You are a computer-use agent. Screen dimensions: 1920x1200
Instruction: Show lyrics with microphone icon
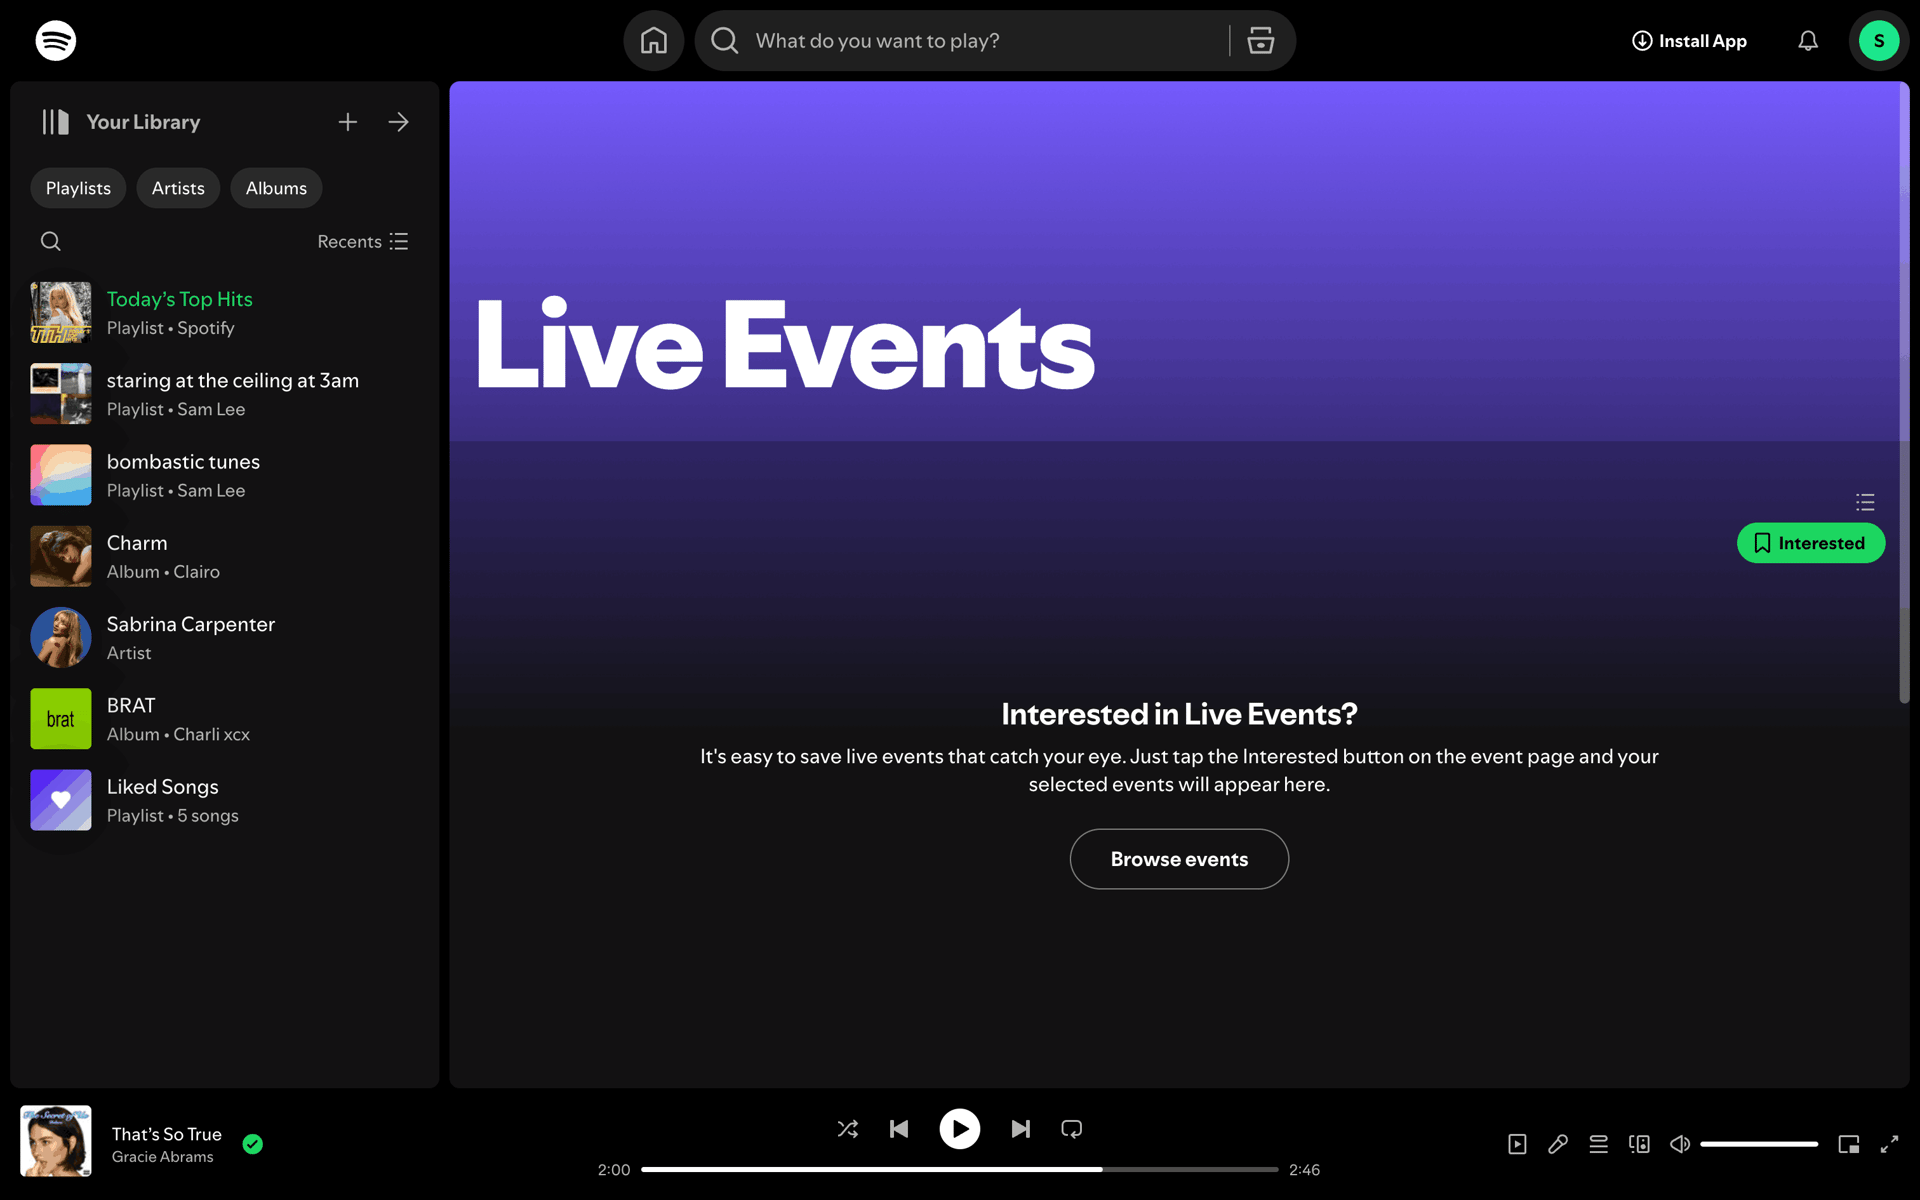coord(1558,1144)
